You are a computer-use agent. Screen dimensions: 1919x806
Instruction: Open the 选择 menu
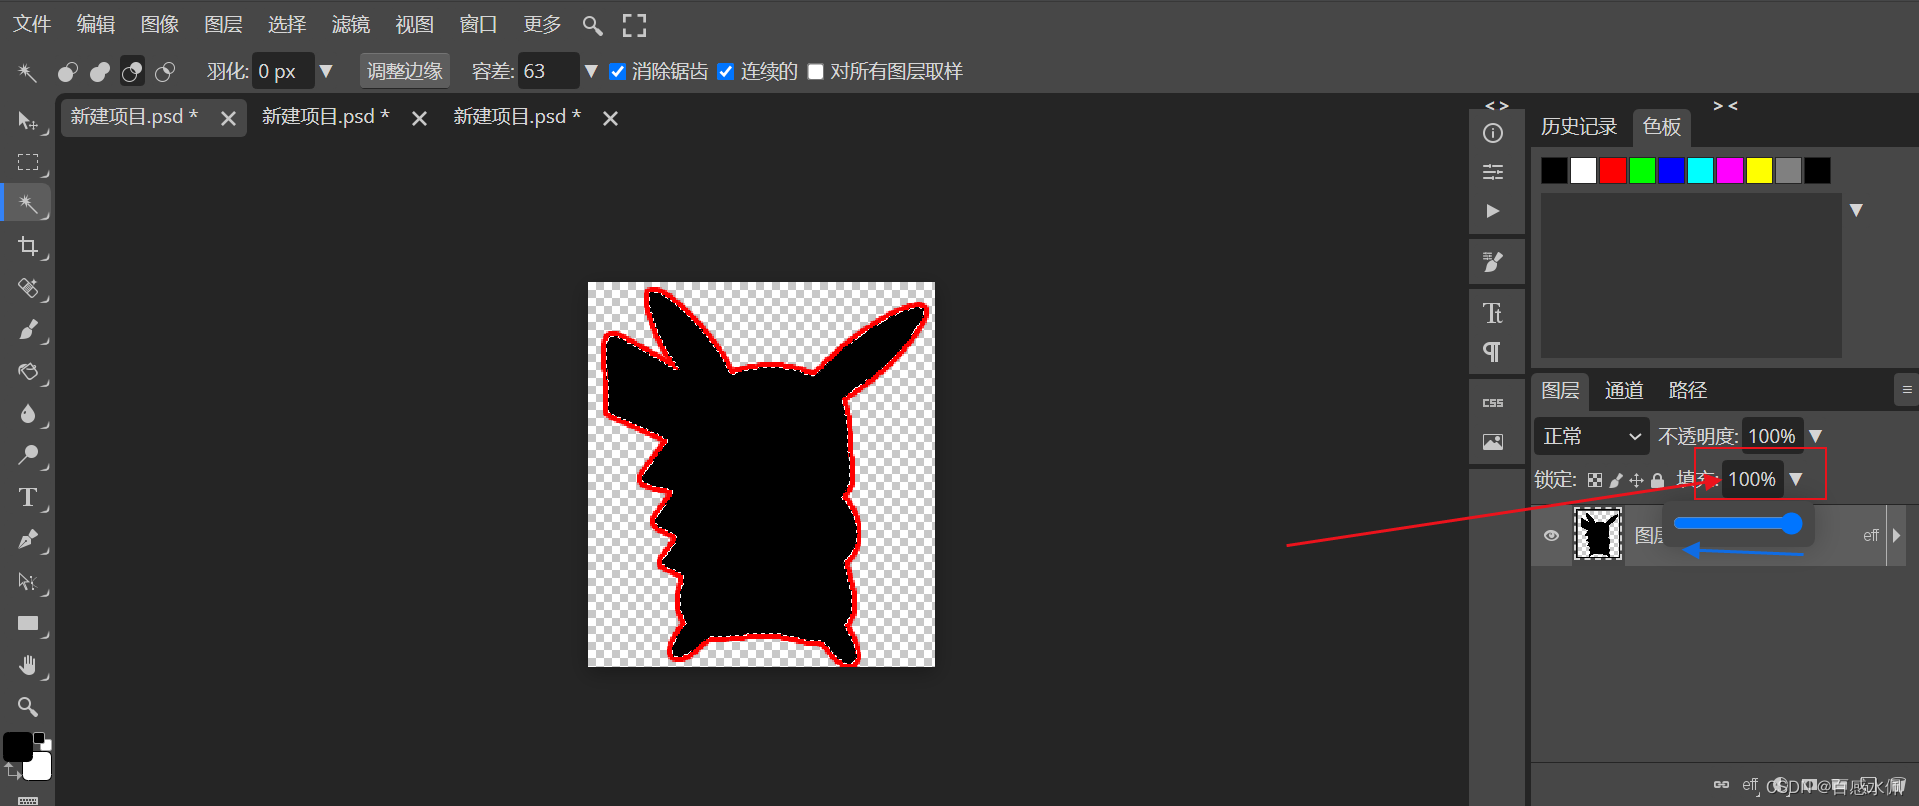287,24
